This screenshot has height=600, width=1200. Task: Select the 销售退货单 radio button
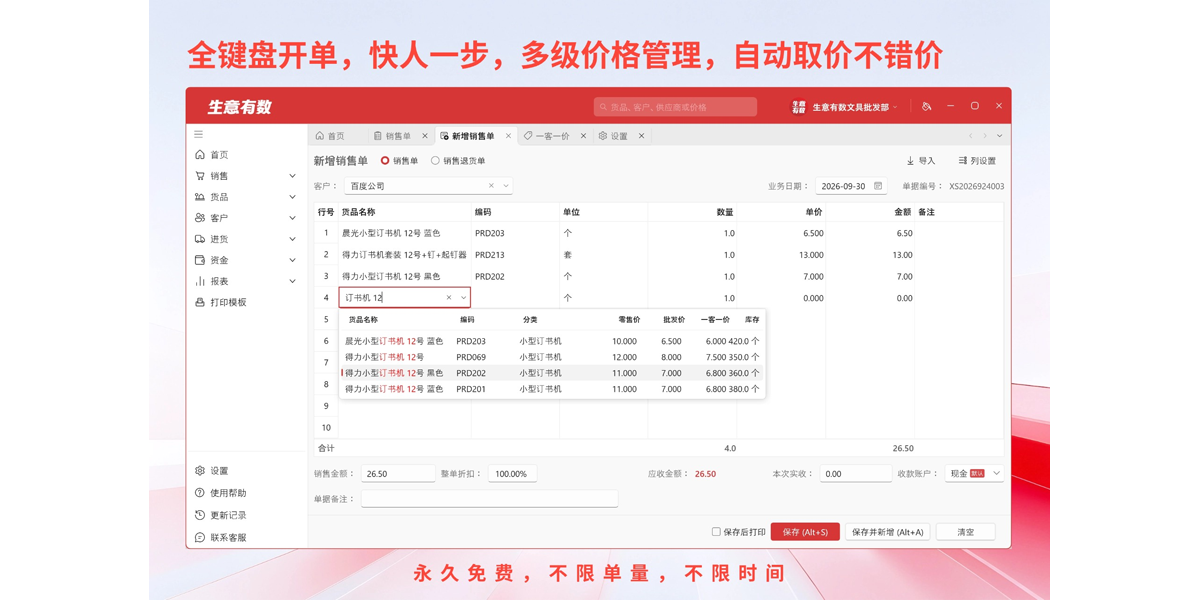[x=435, y=161]
